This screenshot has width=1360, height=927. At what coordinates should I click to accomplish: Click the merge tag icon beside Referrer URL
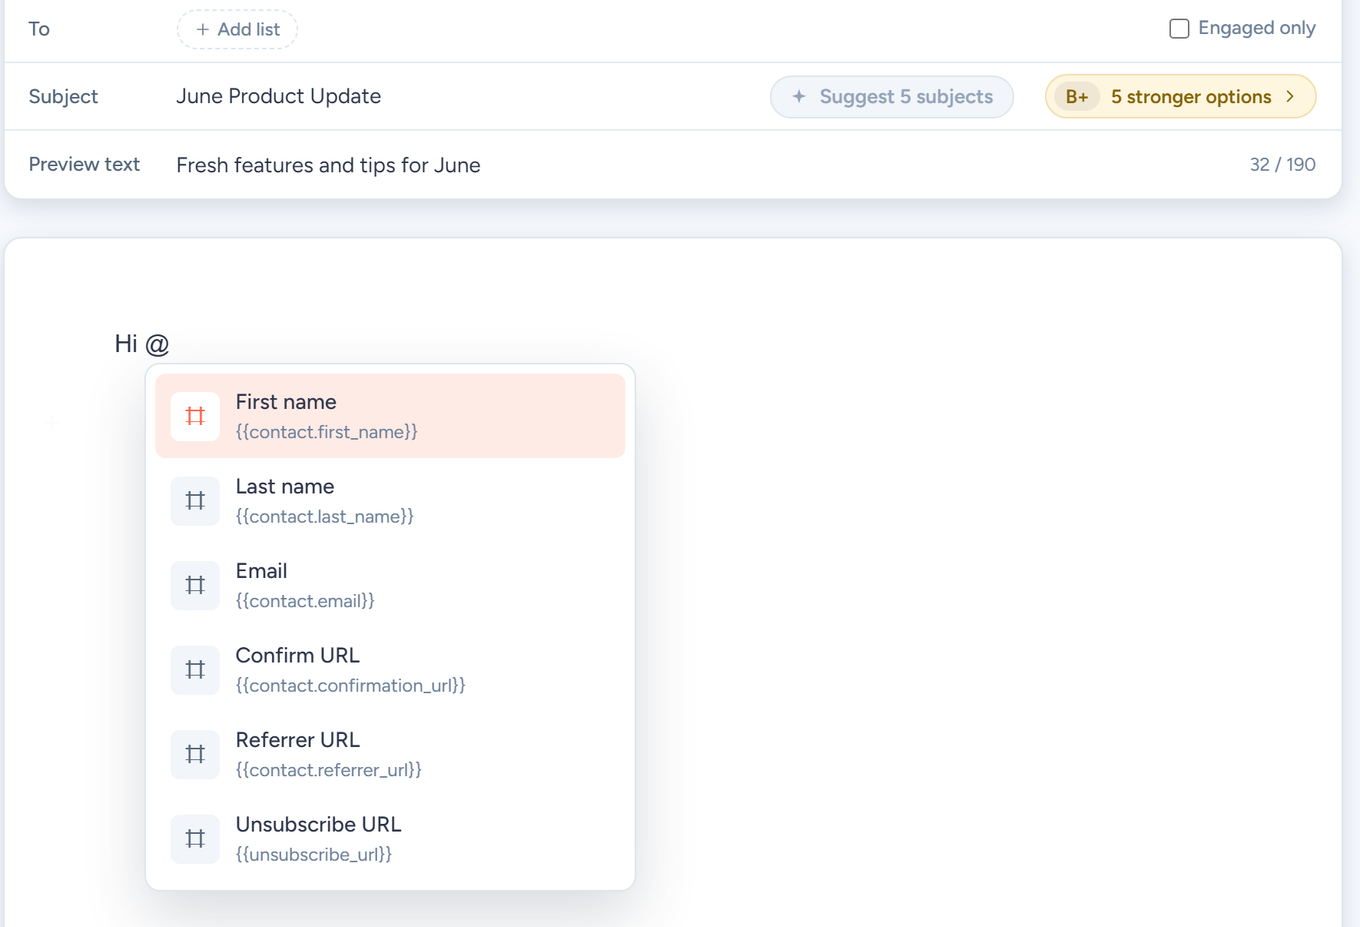195,754
